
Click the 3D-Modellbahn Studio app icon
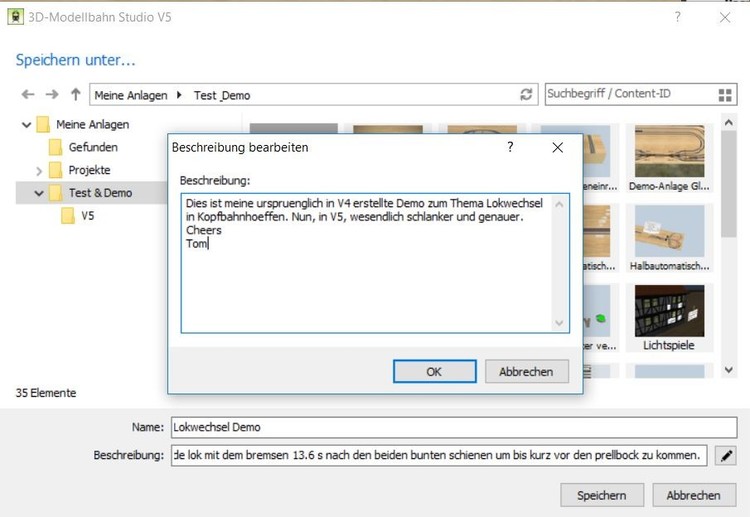coord(15,17)
